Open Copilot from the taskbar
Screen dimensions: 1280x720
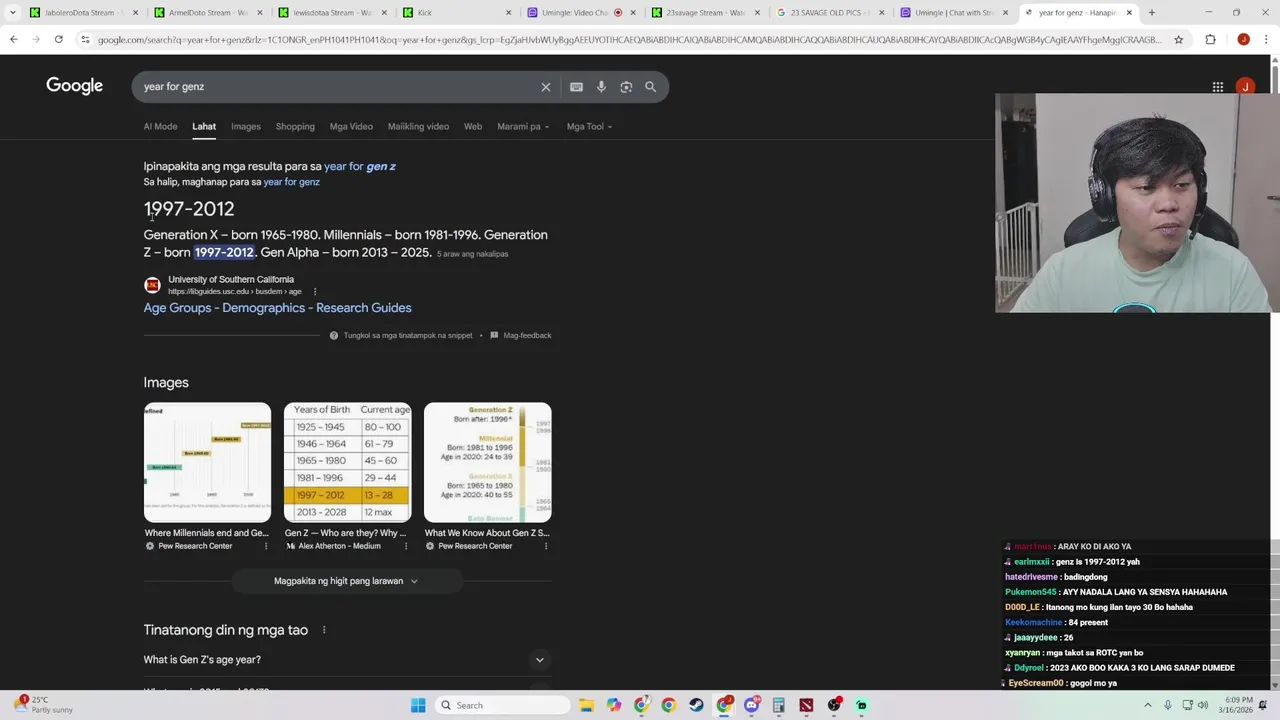(614, 705)
